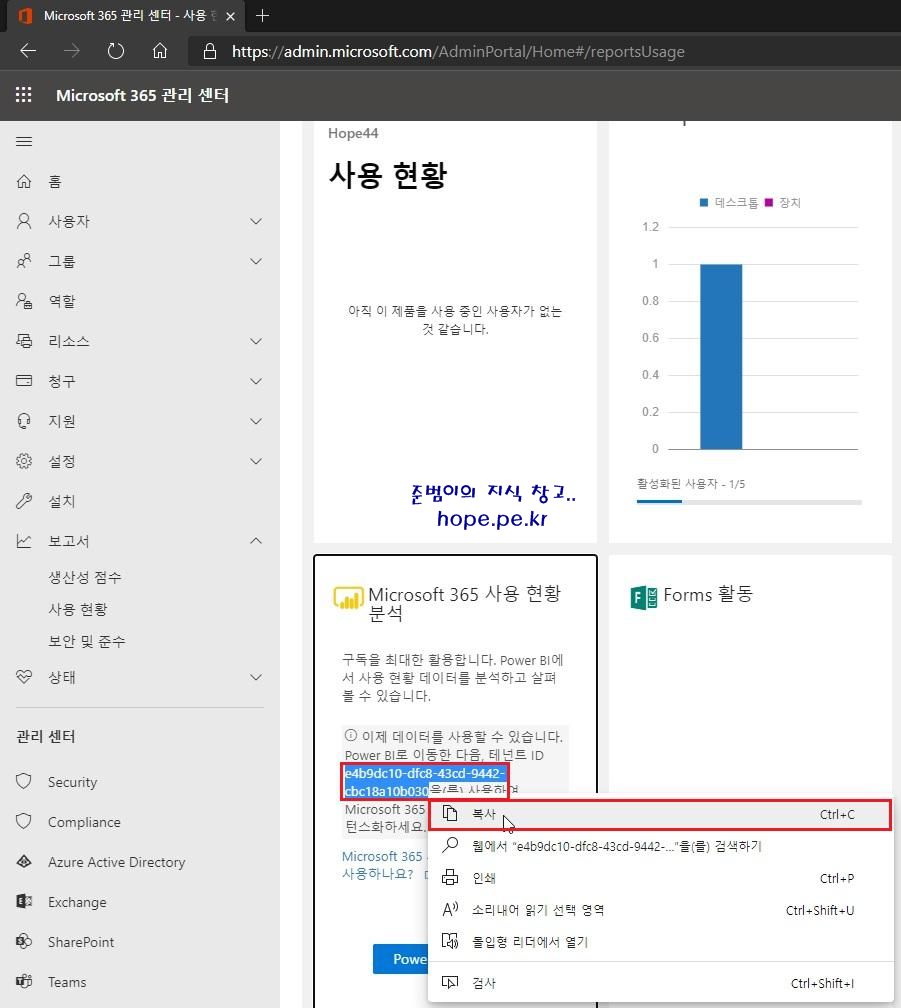Expand the 설정 chevron
This screenshot has width=901, height=1008.
pyautogui.click(x=256, y=461)
